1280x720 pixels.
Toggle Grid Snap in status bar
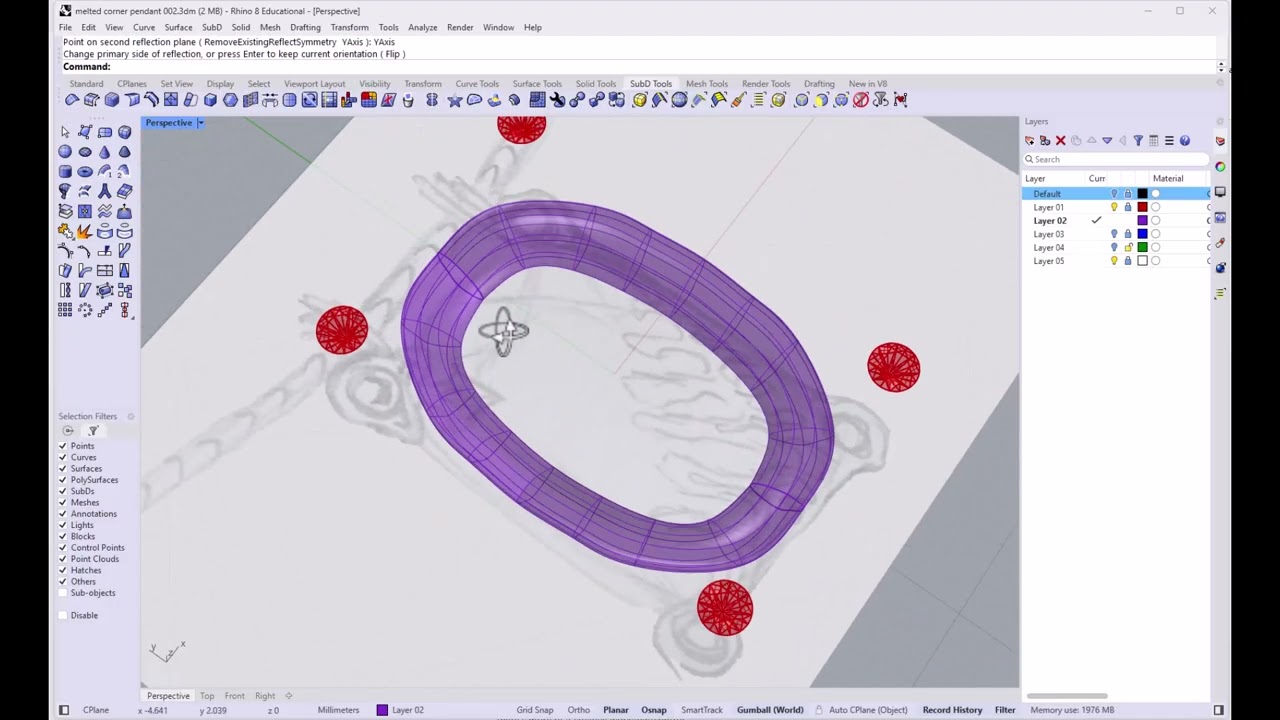coord(535,710)
